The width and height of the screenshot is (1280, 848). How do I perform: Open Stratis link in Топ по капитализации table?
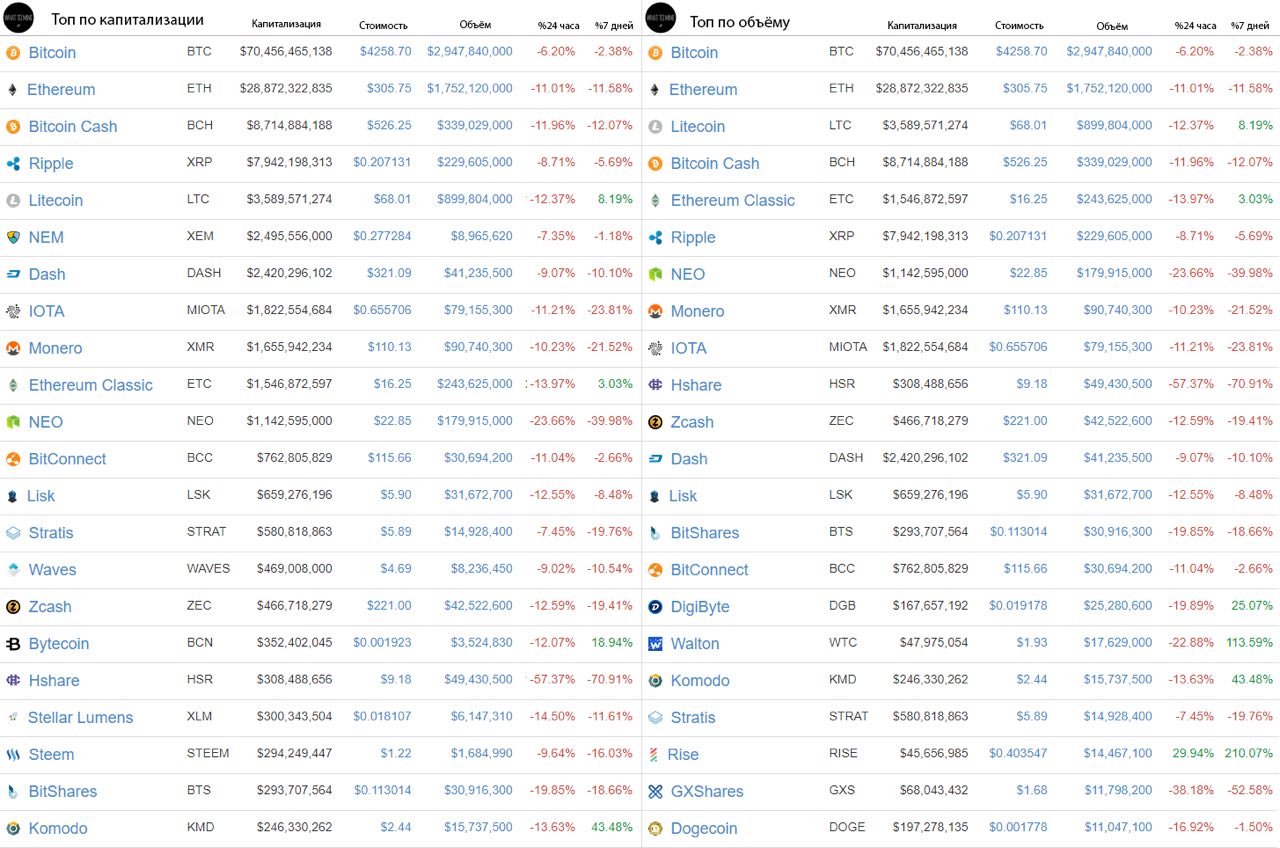click(51, 533)
